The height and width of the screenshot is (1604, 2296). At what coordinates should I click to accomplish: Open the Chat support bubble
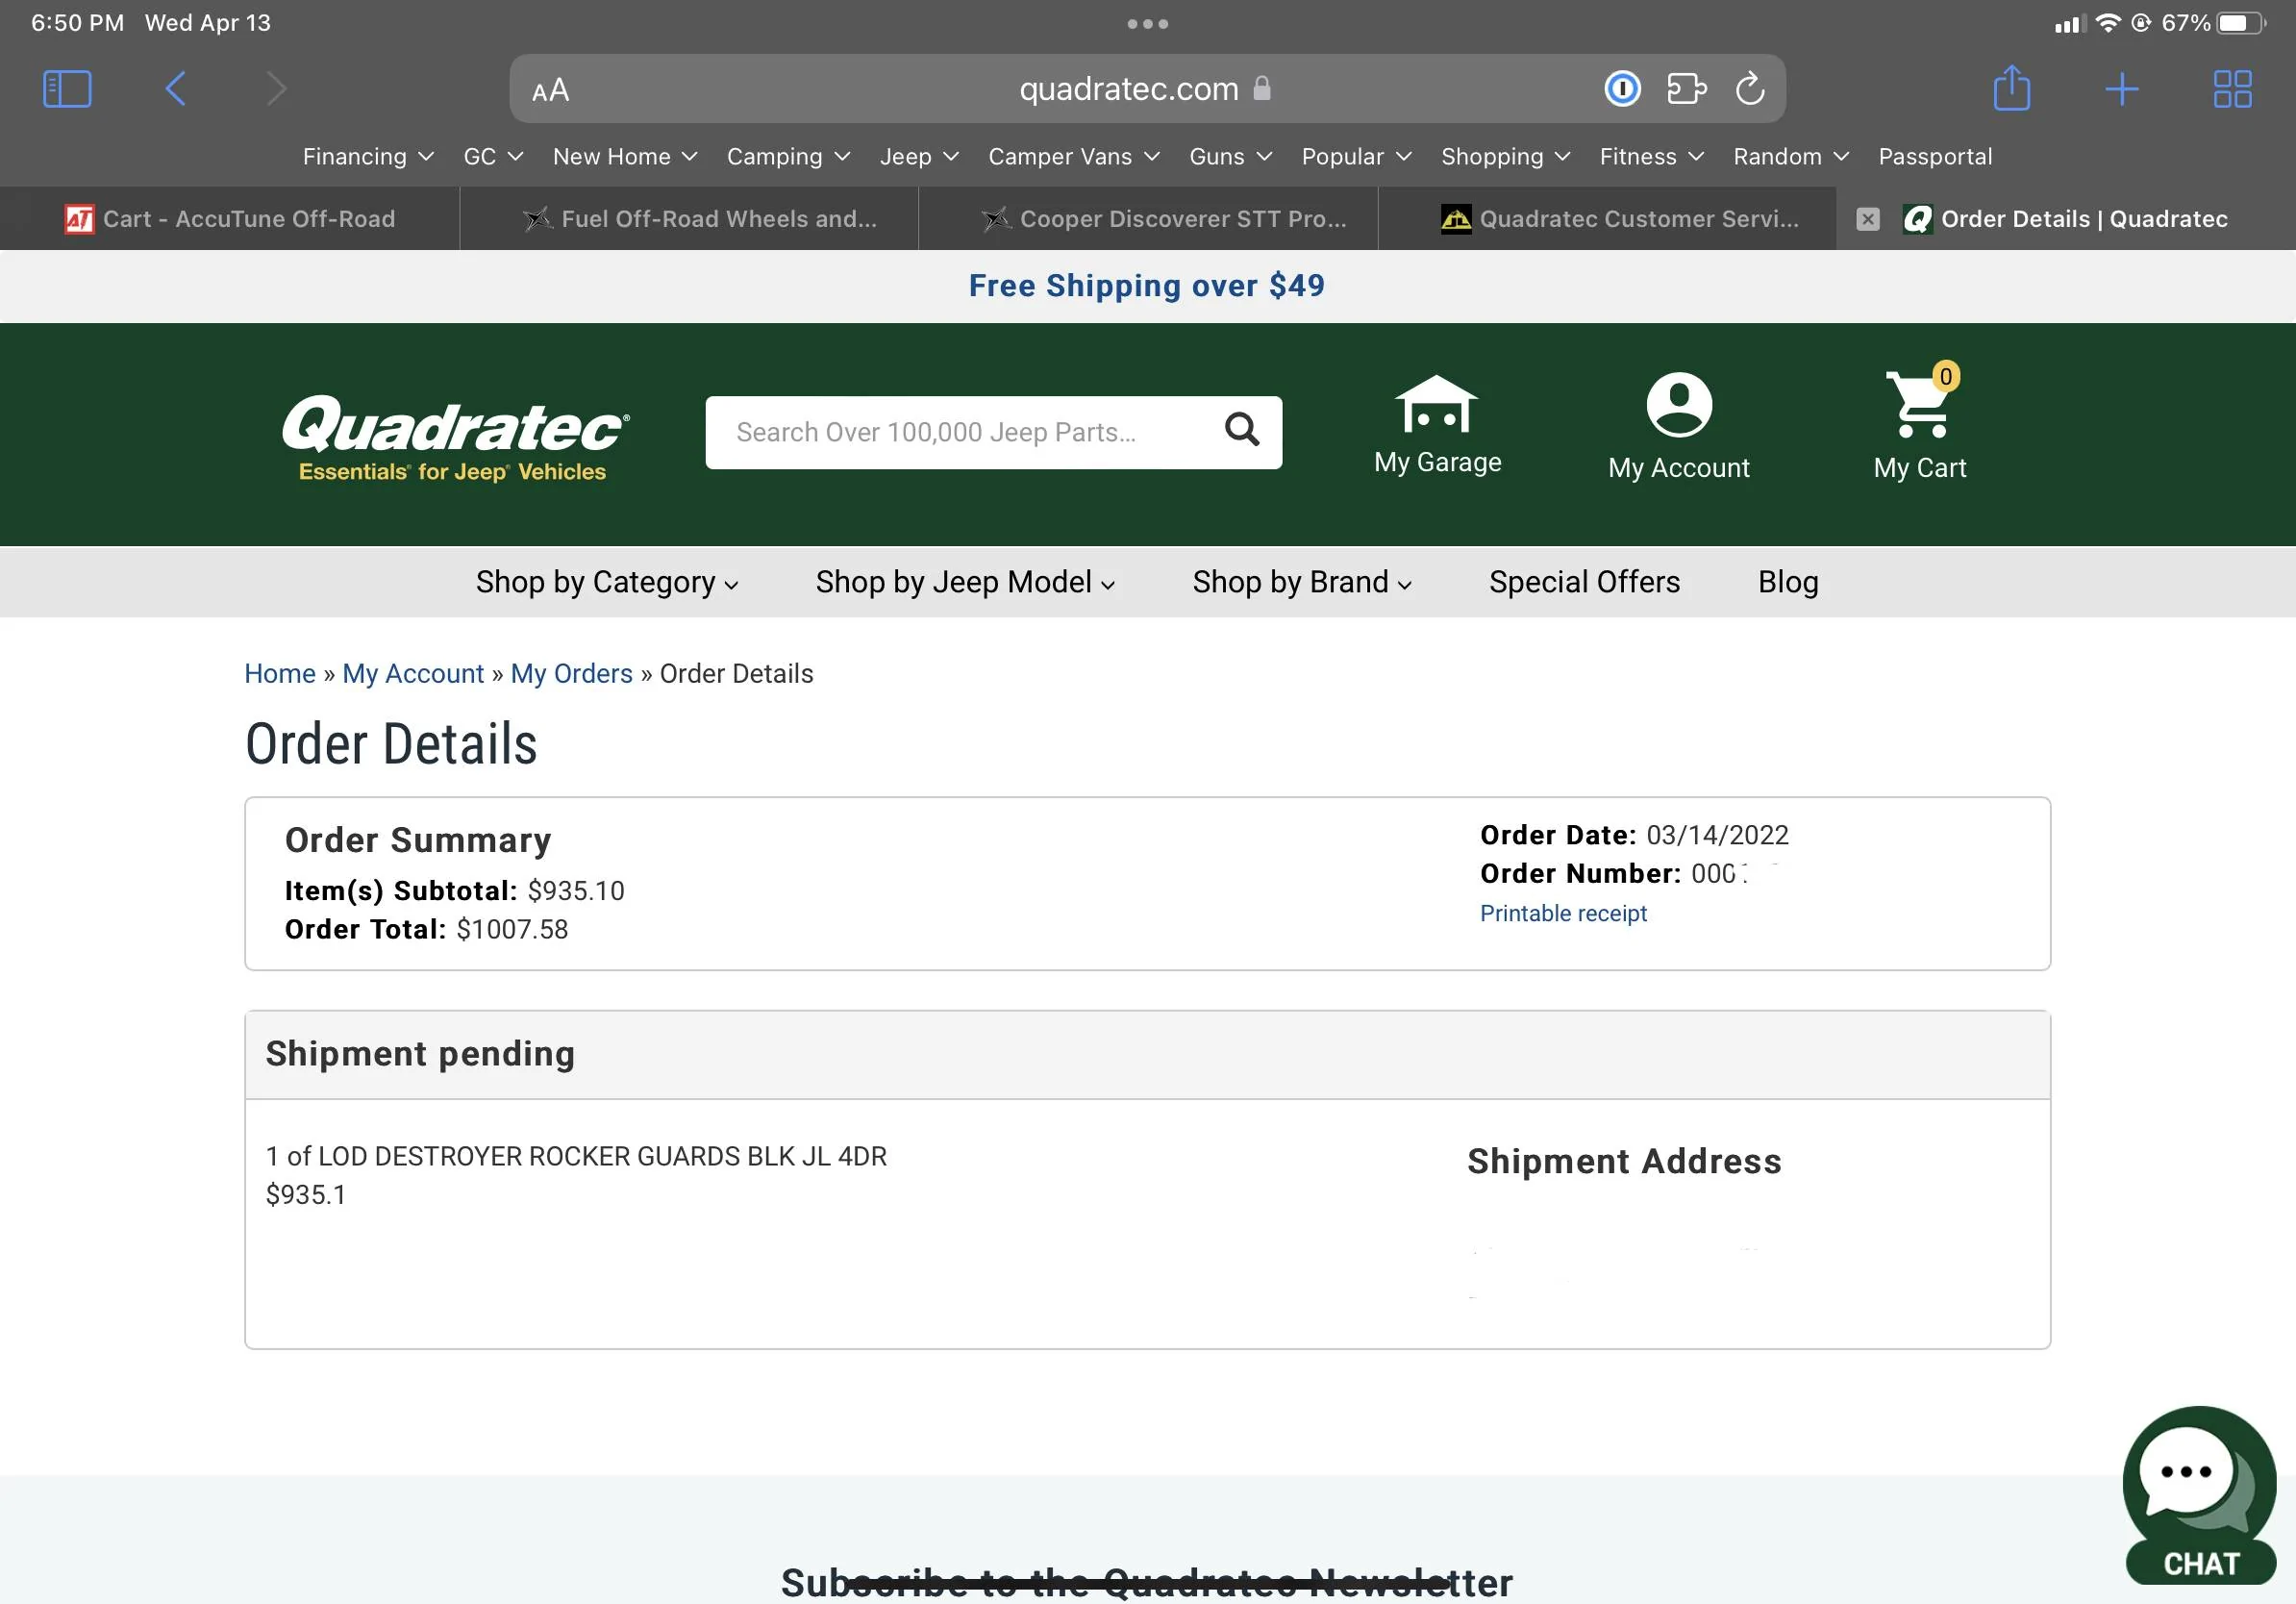(x=2200, y=1495)
